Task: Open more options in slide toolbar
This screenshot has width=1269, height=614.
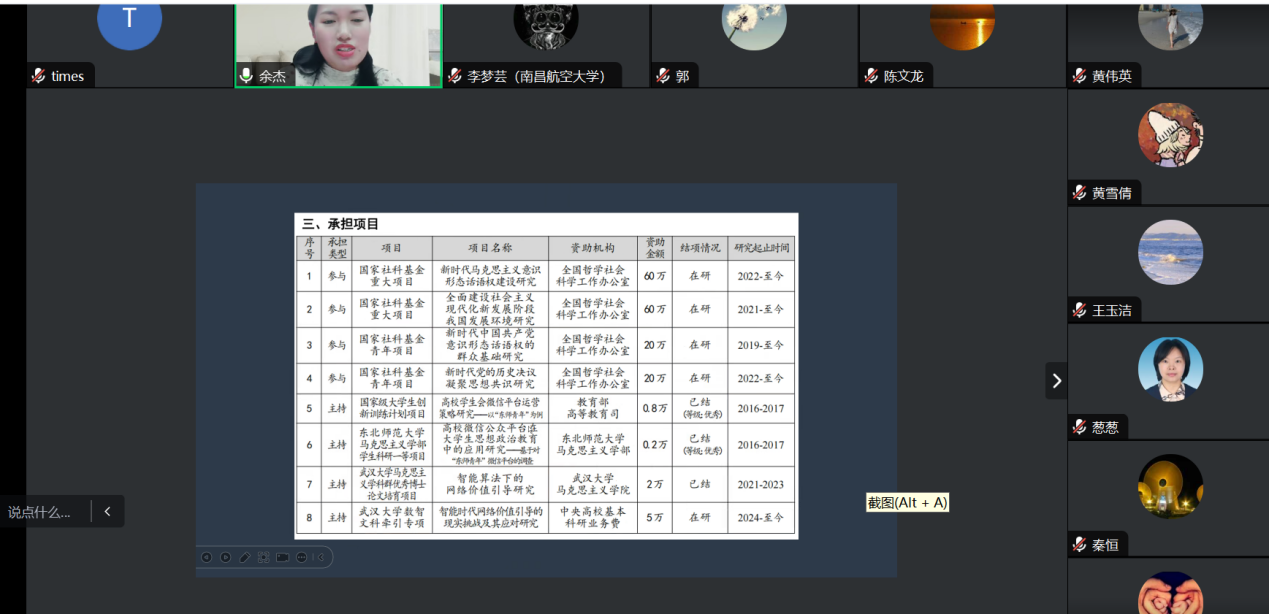Action: [x=301, y=557]
